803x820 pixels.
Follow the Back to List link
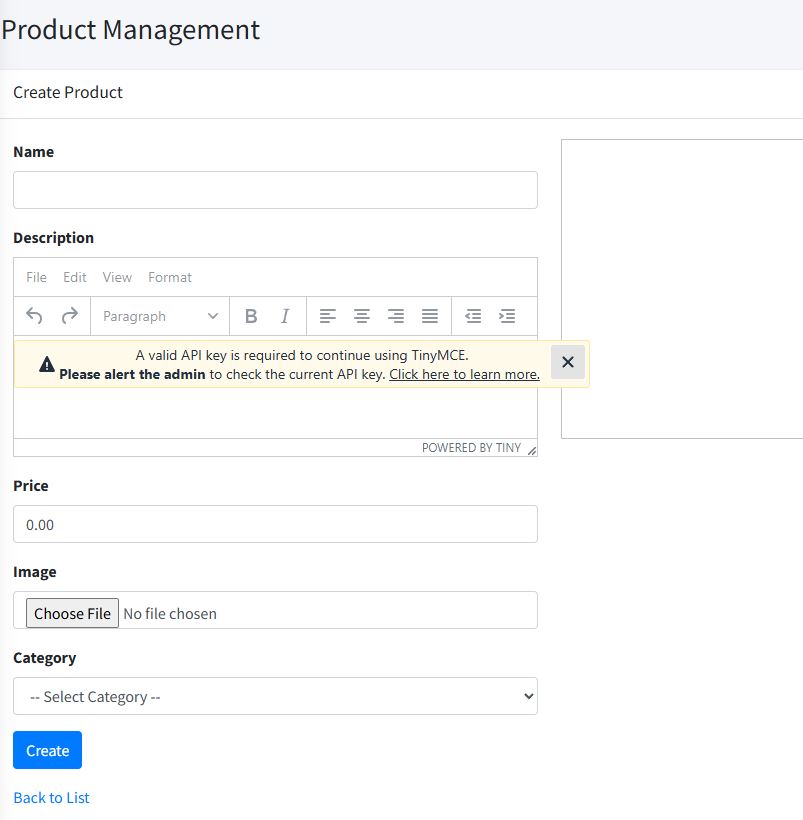[51, 797]
